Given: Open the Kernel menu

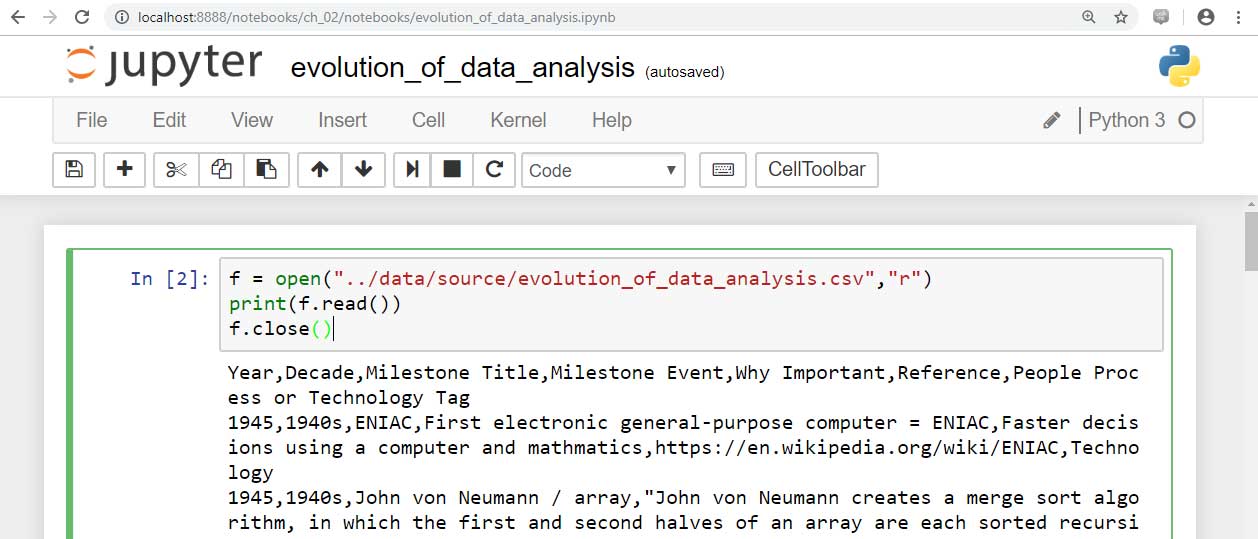Looking at the screenshot, I should tap(518, 120).
